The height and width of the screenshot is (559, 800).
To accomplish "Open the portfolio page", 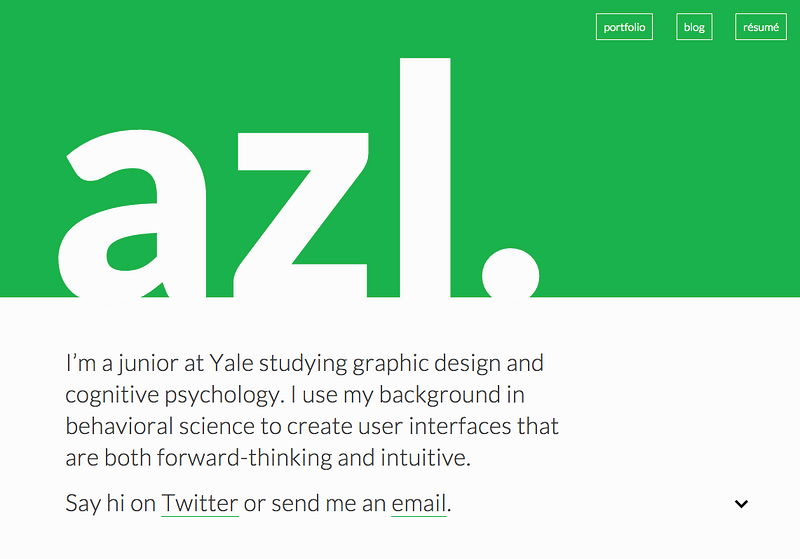I will (624, 27).
